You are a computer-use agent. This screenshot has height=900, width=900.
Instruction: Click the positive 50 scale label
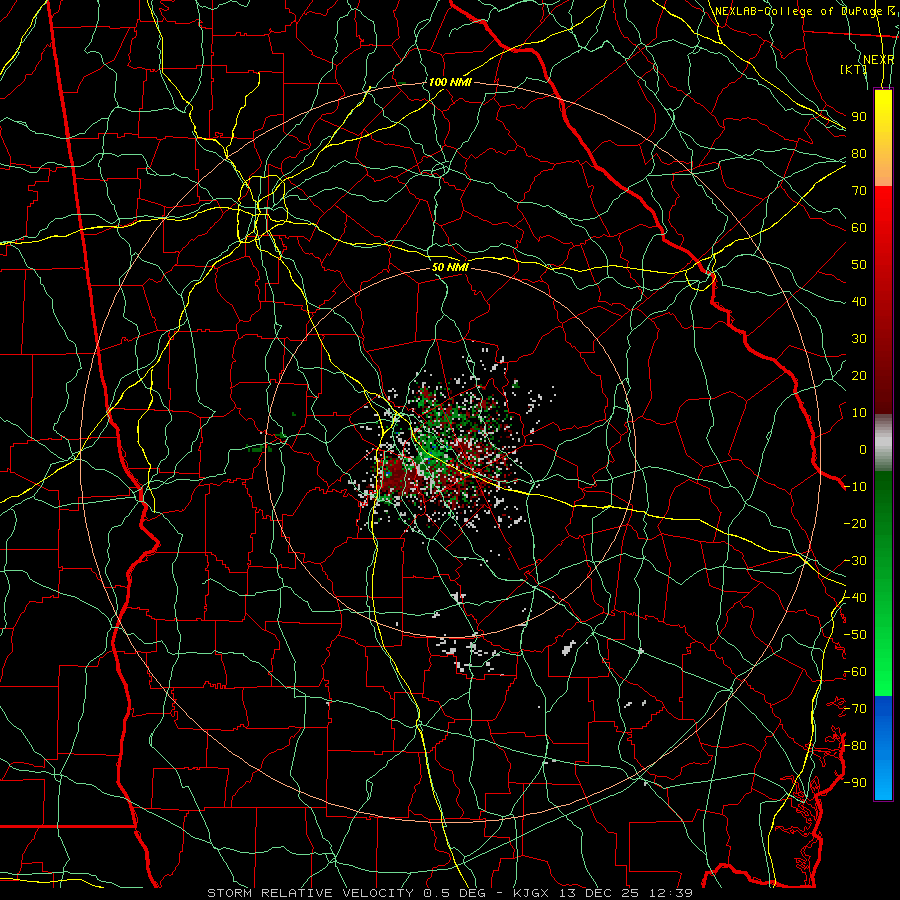(x=859, y=265)
